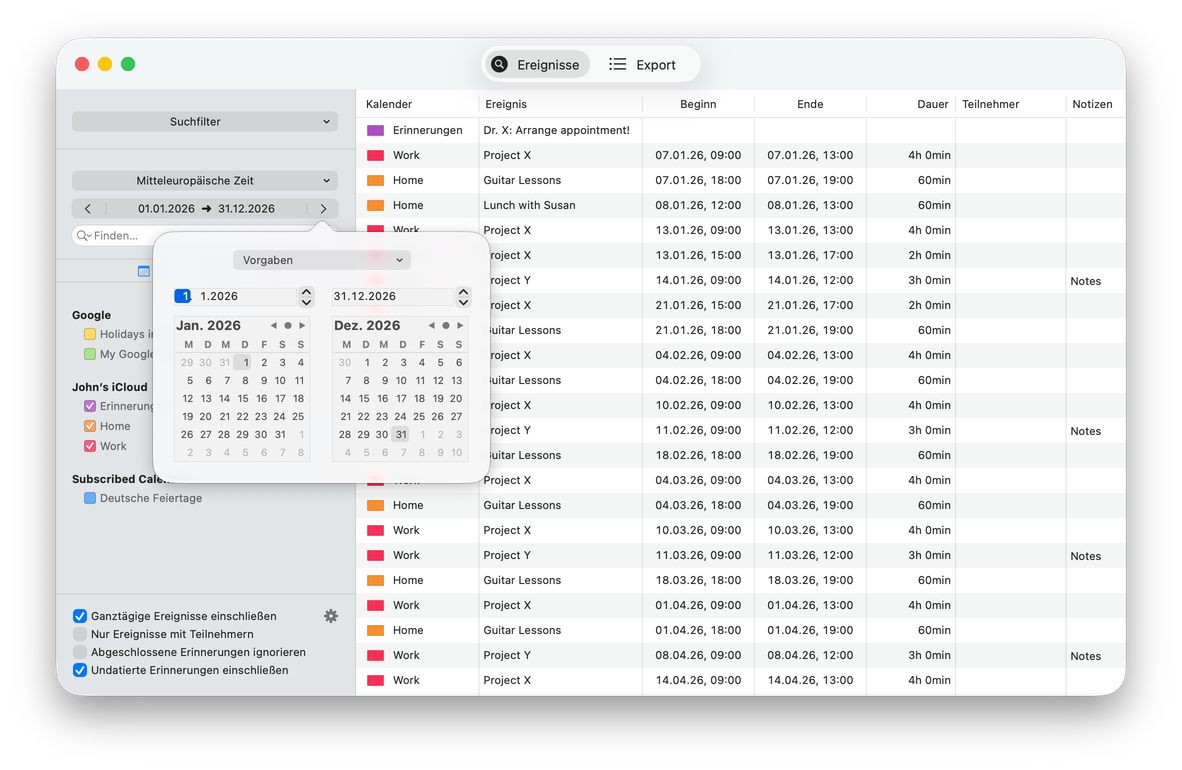1182x770 pixels.
Task: Toggle the My Google calendar checkbox
Action: [x=90, y=354]
